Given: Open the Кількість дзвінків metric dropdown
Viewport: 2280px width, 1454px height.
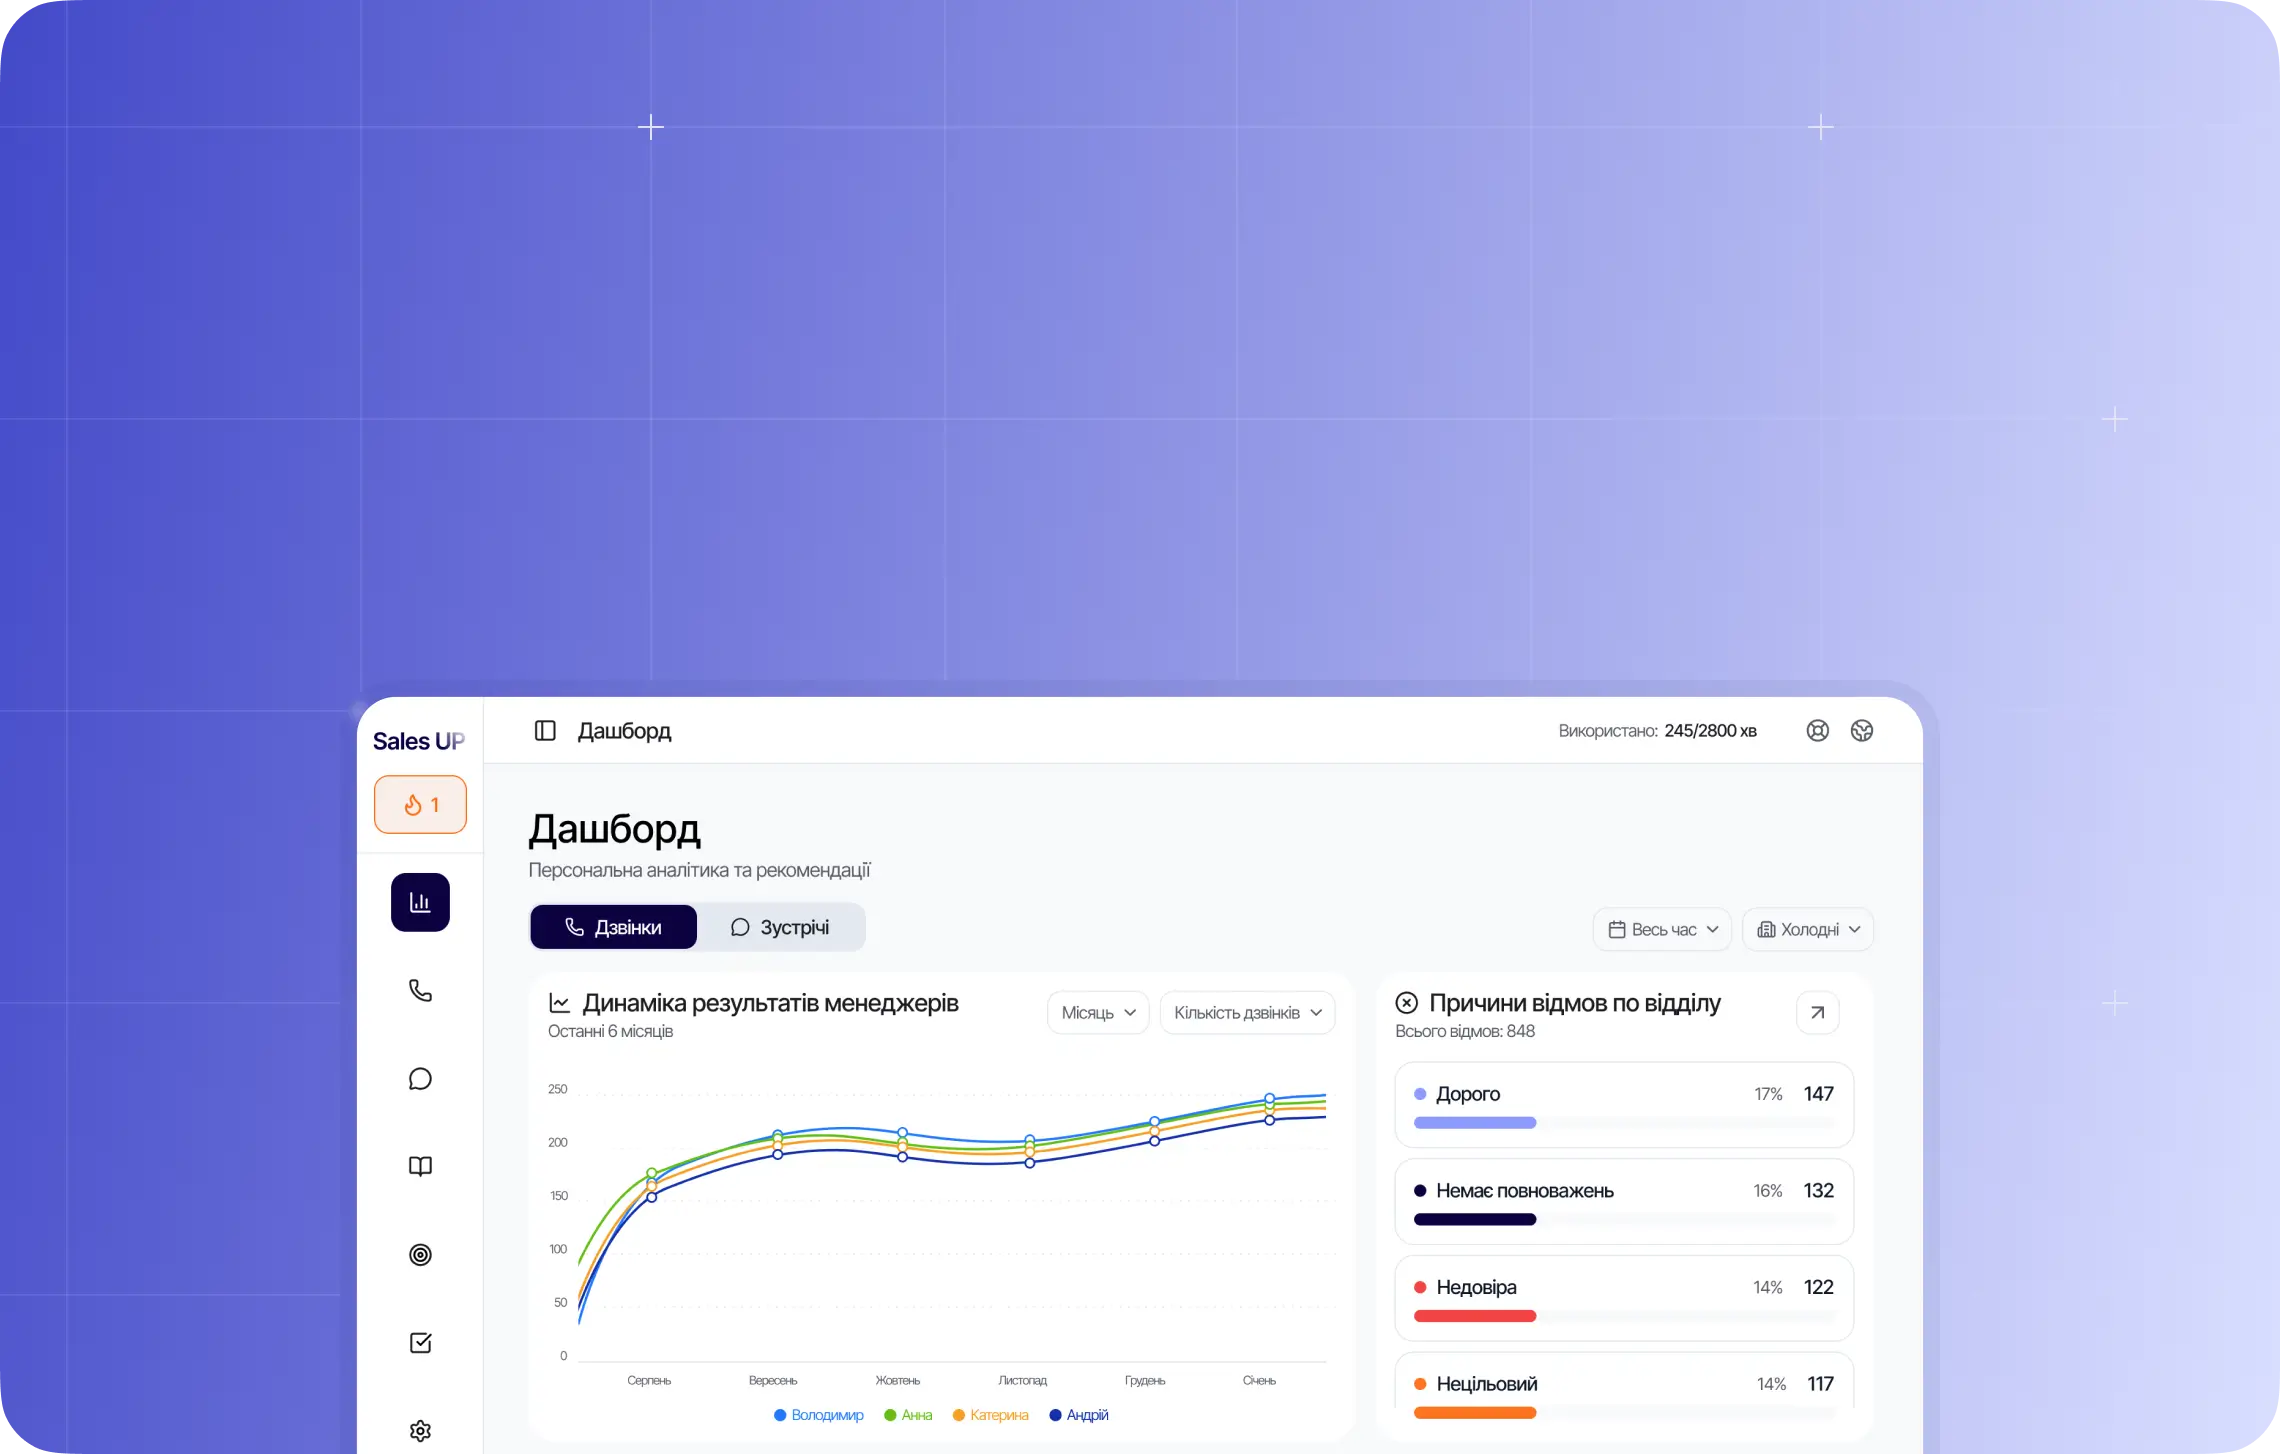Looking at the screenshot, I should [1247, 1013].
